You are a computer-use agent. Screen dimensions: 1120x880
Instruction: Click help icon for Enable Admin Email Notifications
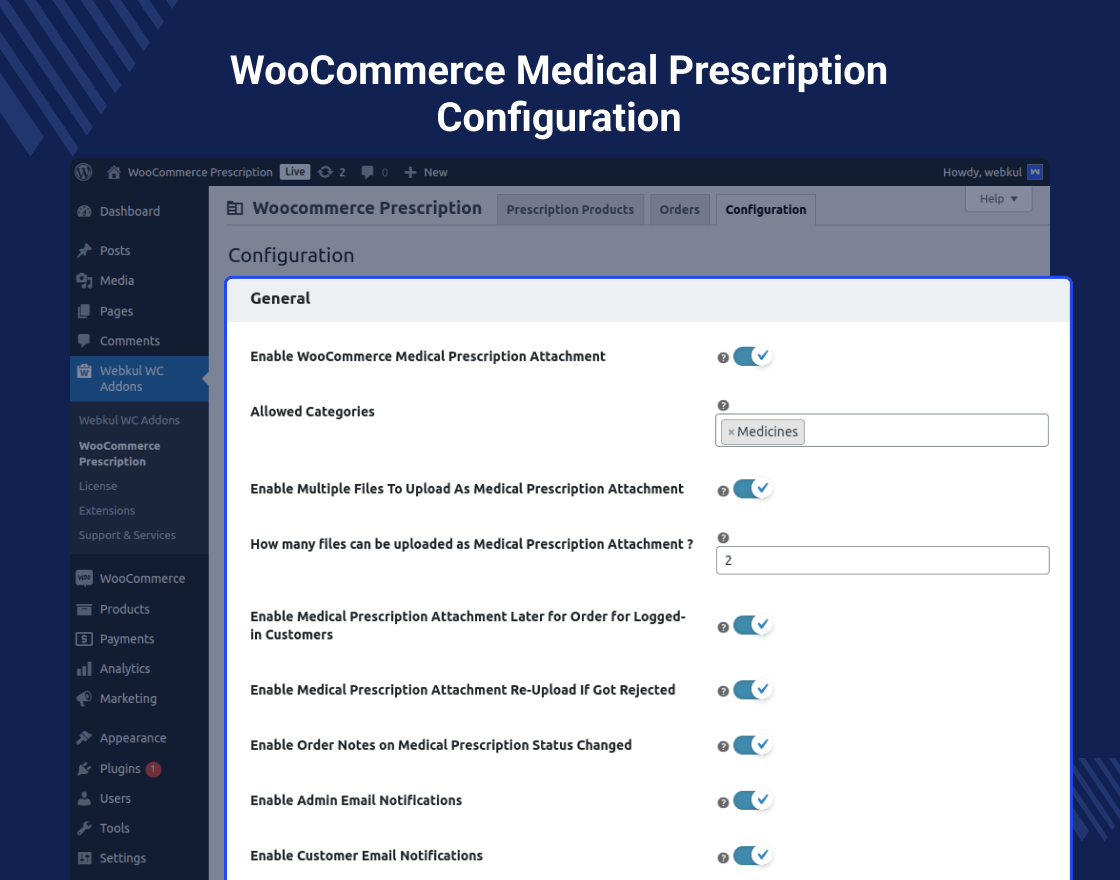pyautogui.click(x=723, y=802)
